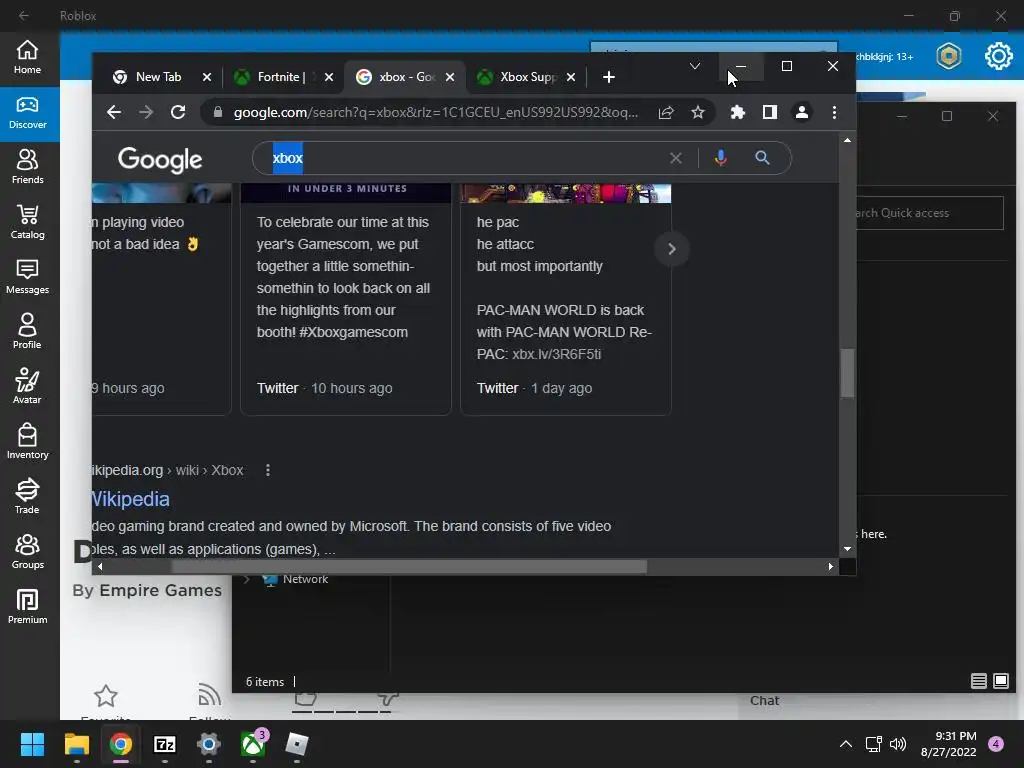Open the Wikipedia search result
Image resolution: width=1024 pixels, height=768 pixels.
pos(131,499)
